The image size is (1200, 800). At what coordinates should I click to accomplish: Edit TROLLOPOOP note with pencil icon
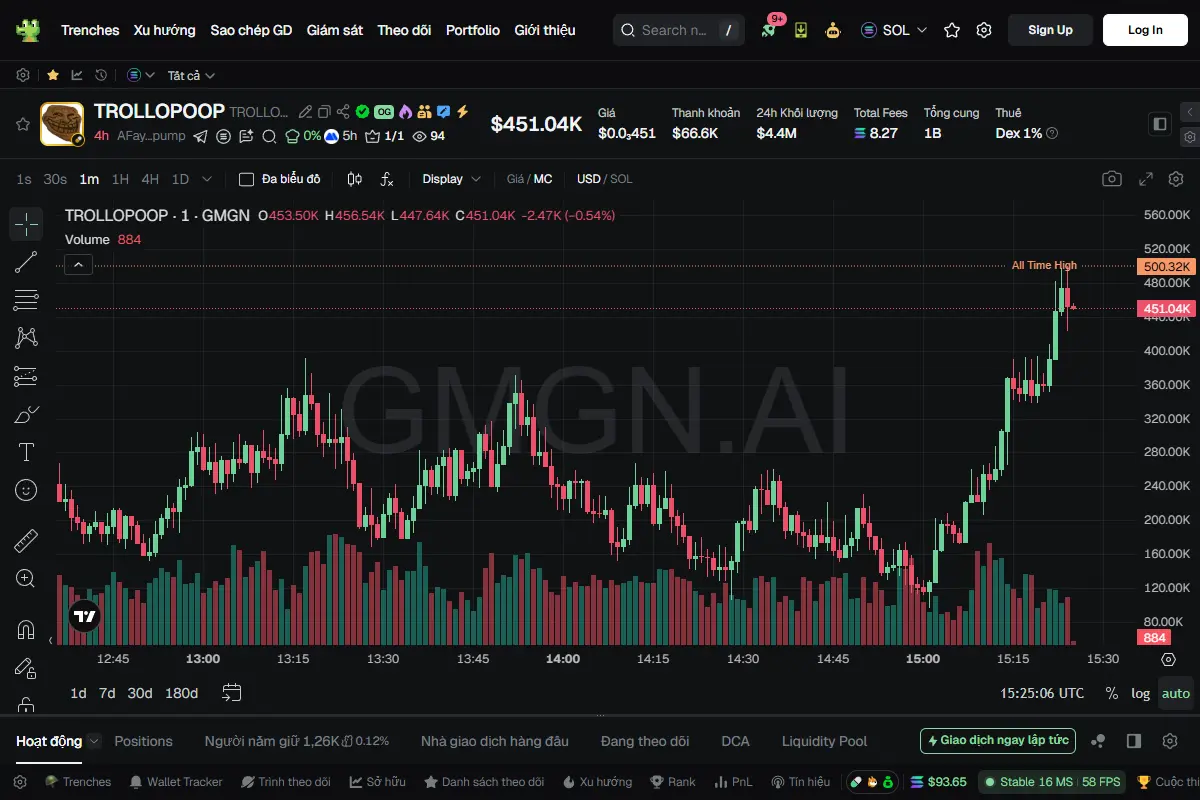pos(306,112)
